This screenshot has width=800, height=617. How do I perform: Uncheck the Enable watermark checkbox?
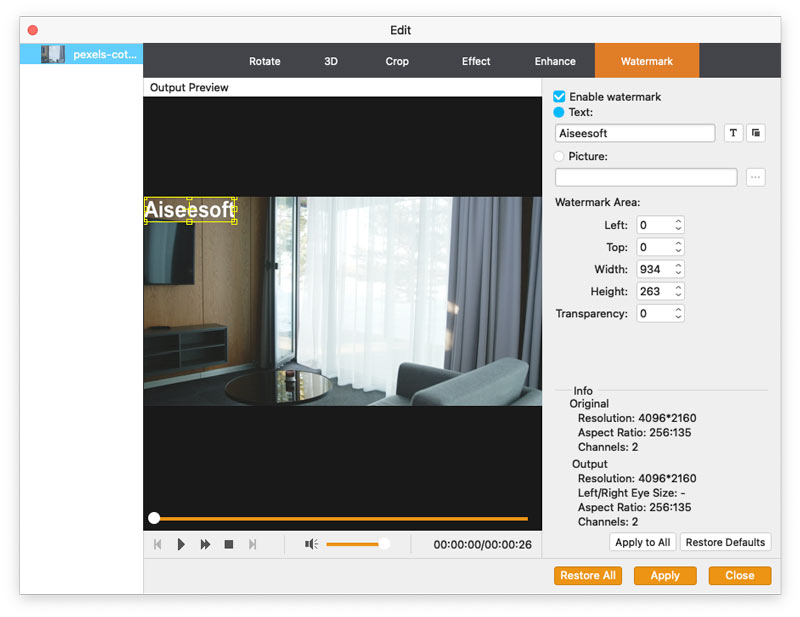coord(560,97)
